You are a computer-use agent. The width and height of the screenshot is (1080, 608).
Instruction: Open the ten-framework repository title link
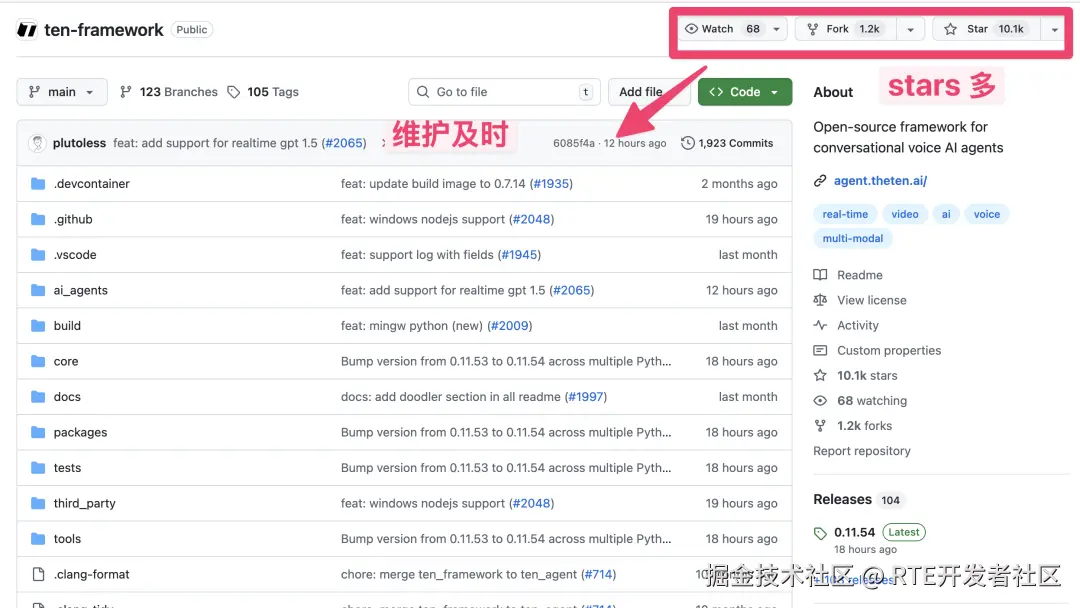(x=104, y=30)
